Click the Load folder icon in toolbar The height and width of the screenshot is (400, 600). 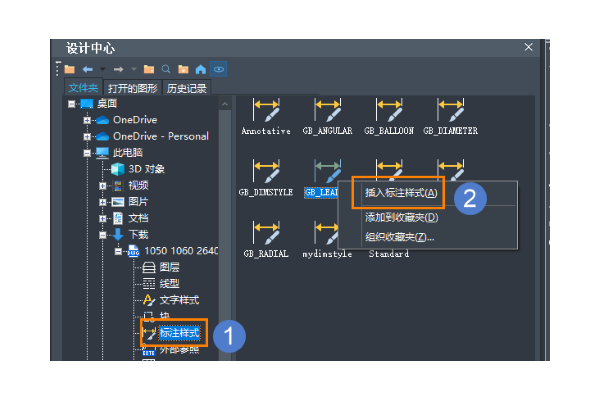pos(69,69)
